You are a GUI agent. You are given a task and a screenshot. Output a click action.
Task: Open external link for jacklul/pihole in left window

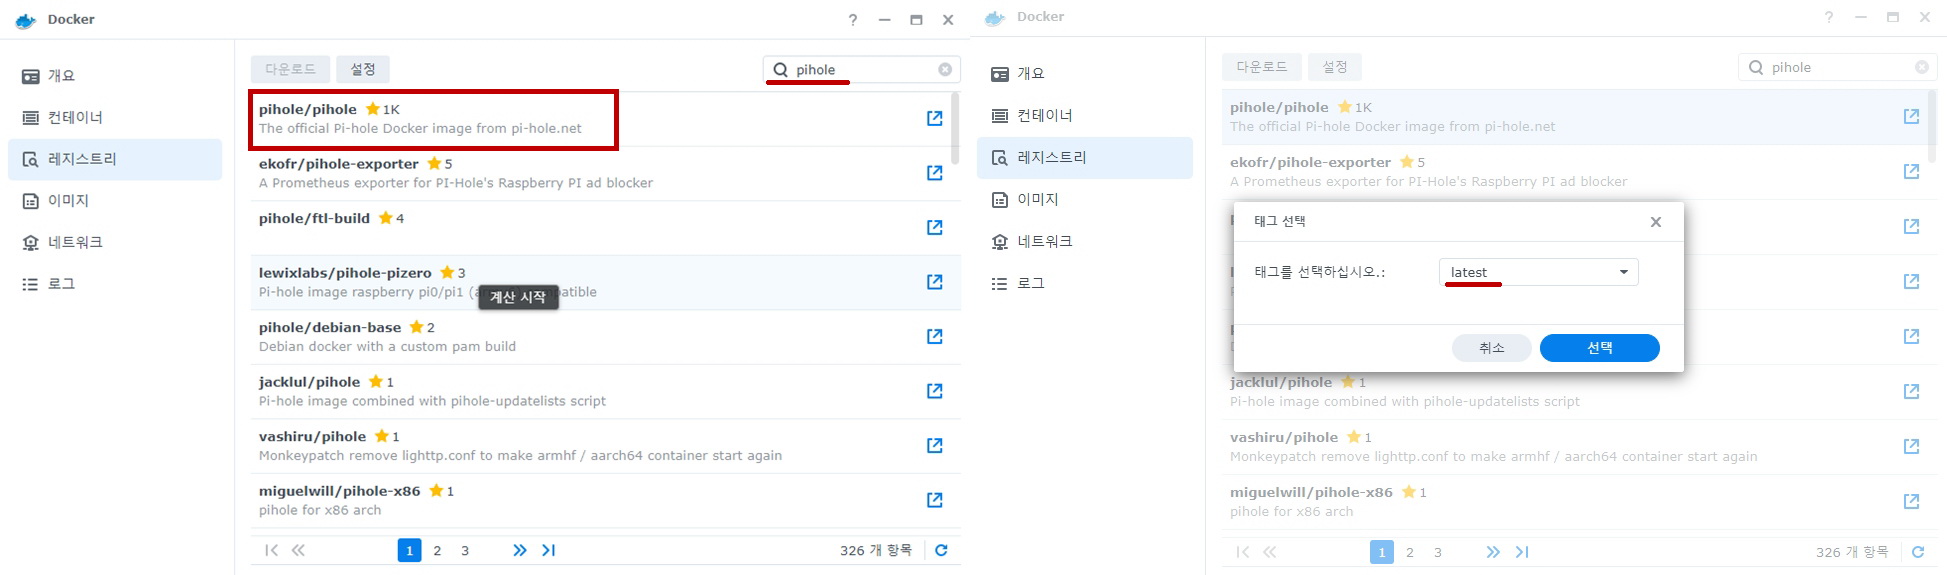click(x=935, y=391)
